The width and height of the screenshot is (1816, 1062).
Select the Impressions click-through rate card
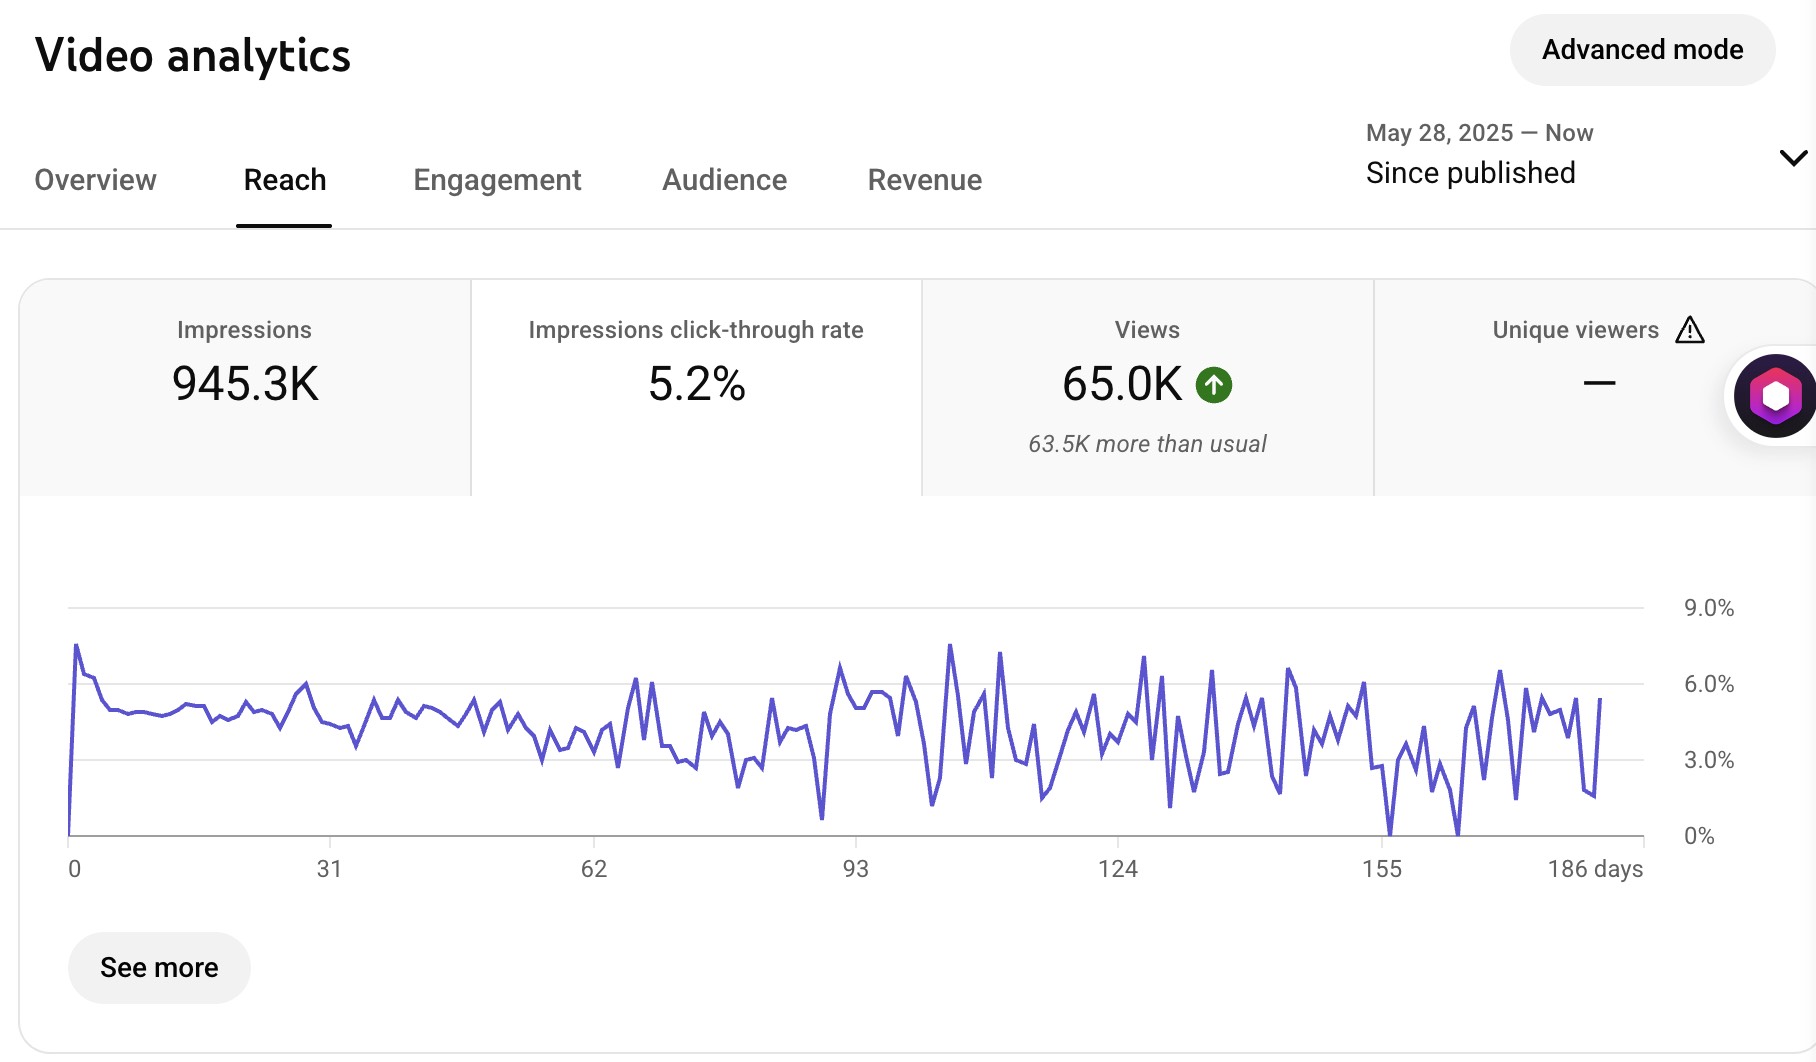[697, 385]
